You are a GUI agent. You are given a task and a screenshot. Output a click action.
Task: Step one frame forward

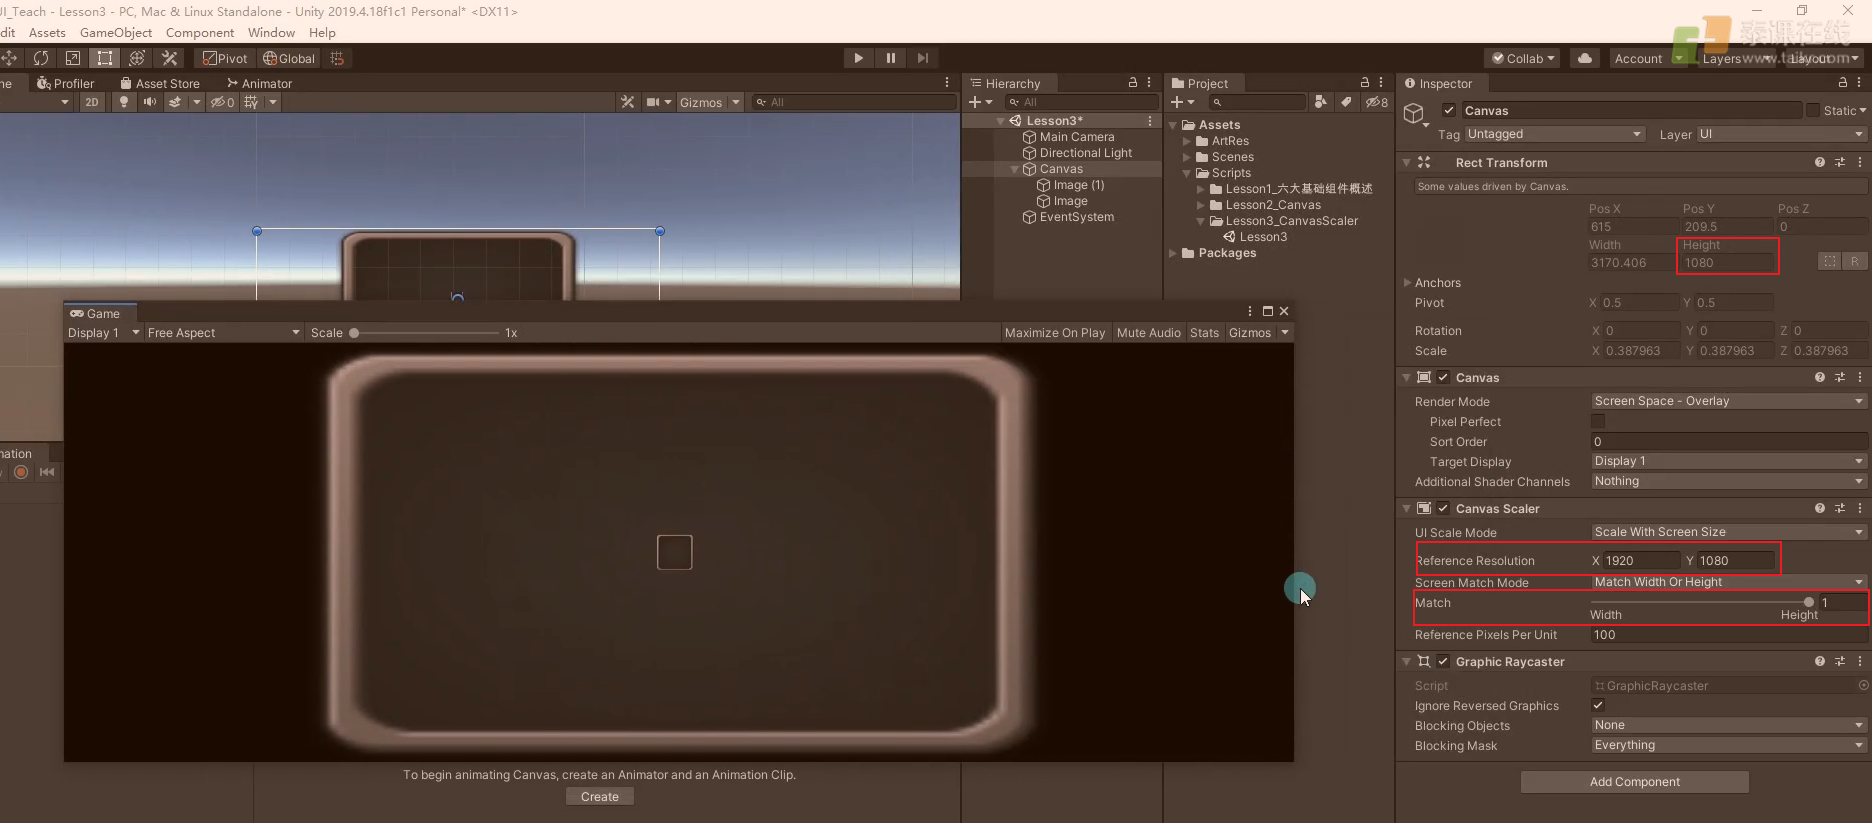click(x=922, y=58)
